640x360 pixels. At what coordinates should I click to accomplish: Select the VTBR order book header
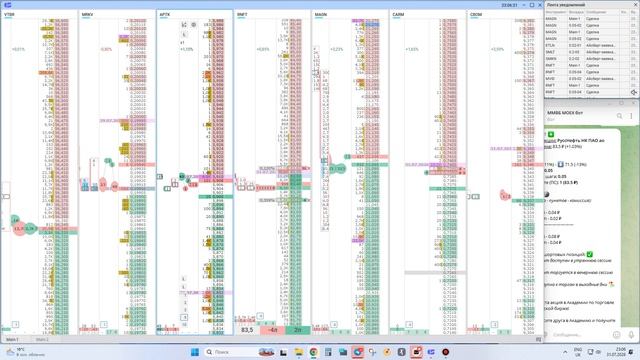(9, 15)
